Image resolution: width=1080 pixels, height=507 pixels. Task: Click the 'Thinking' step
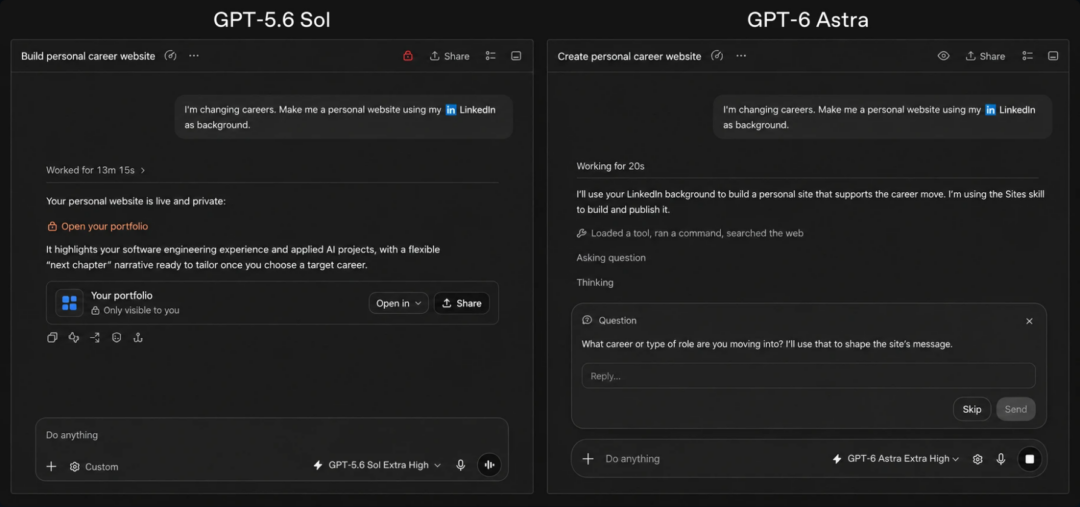click(x=594, y=282)
